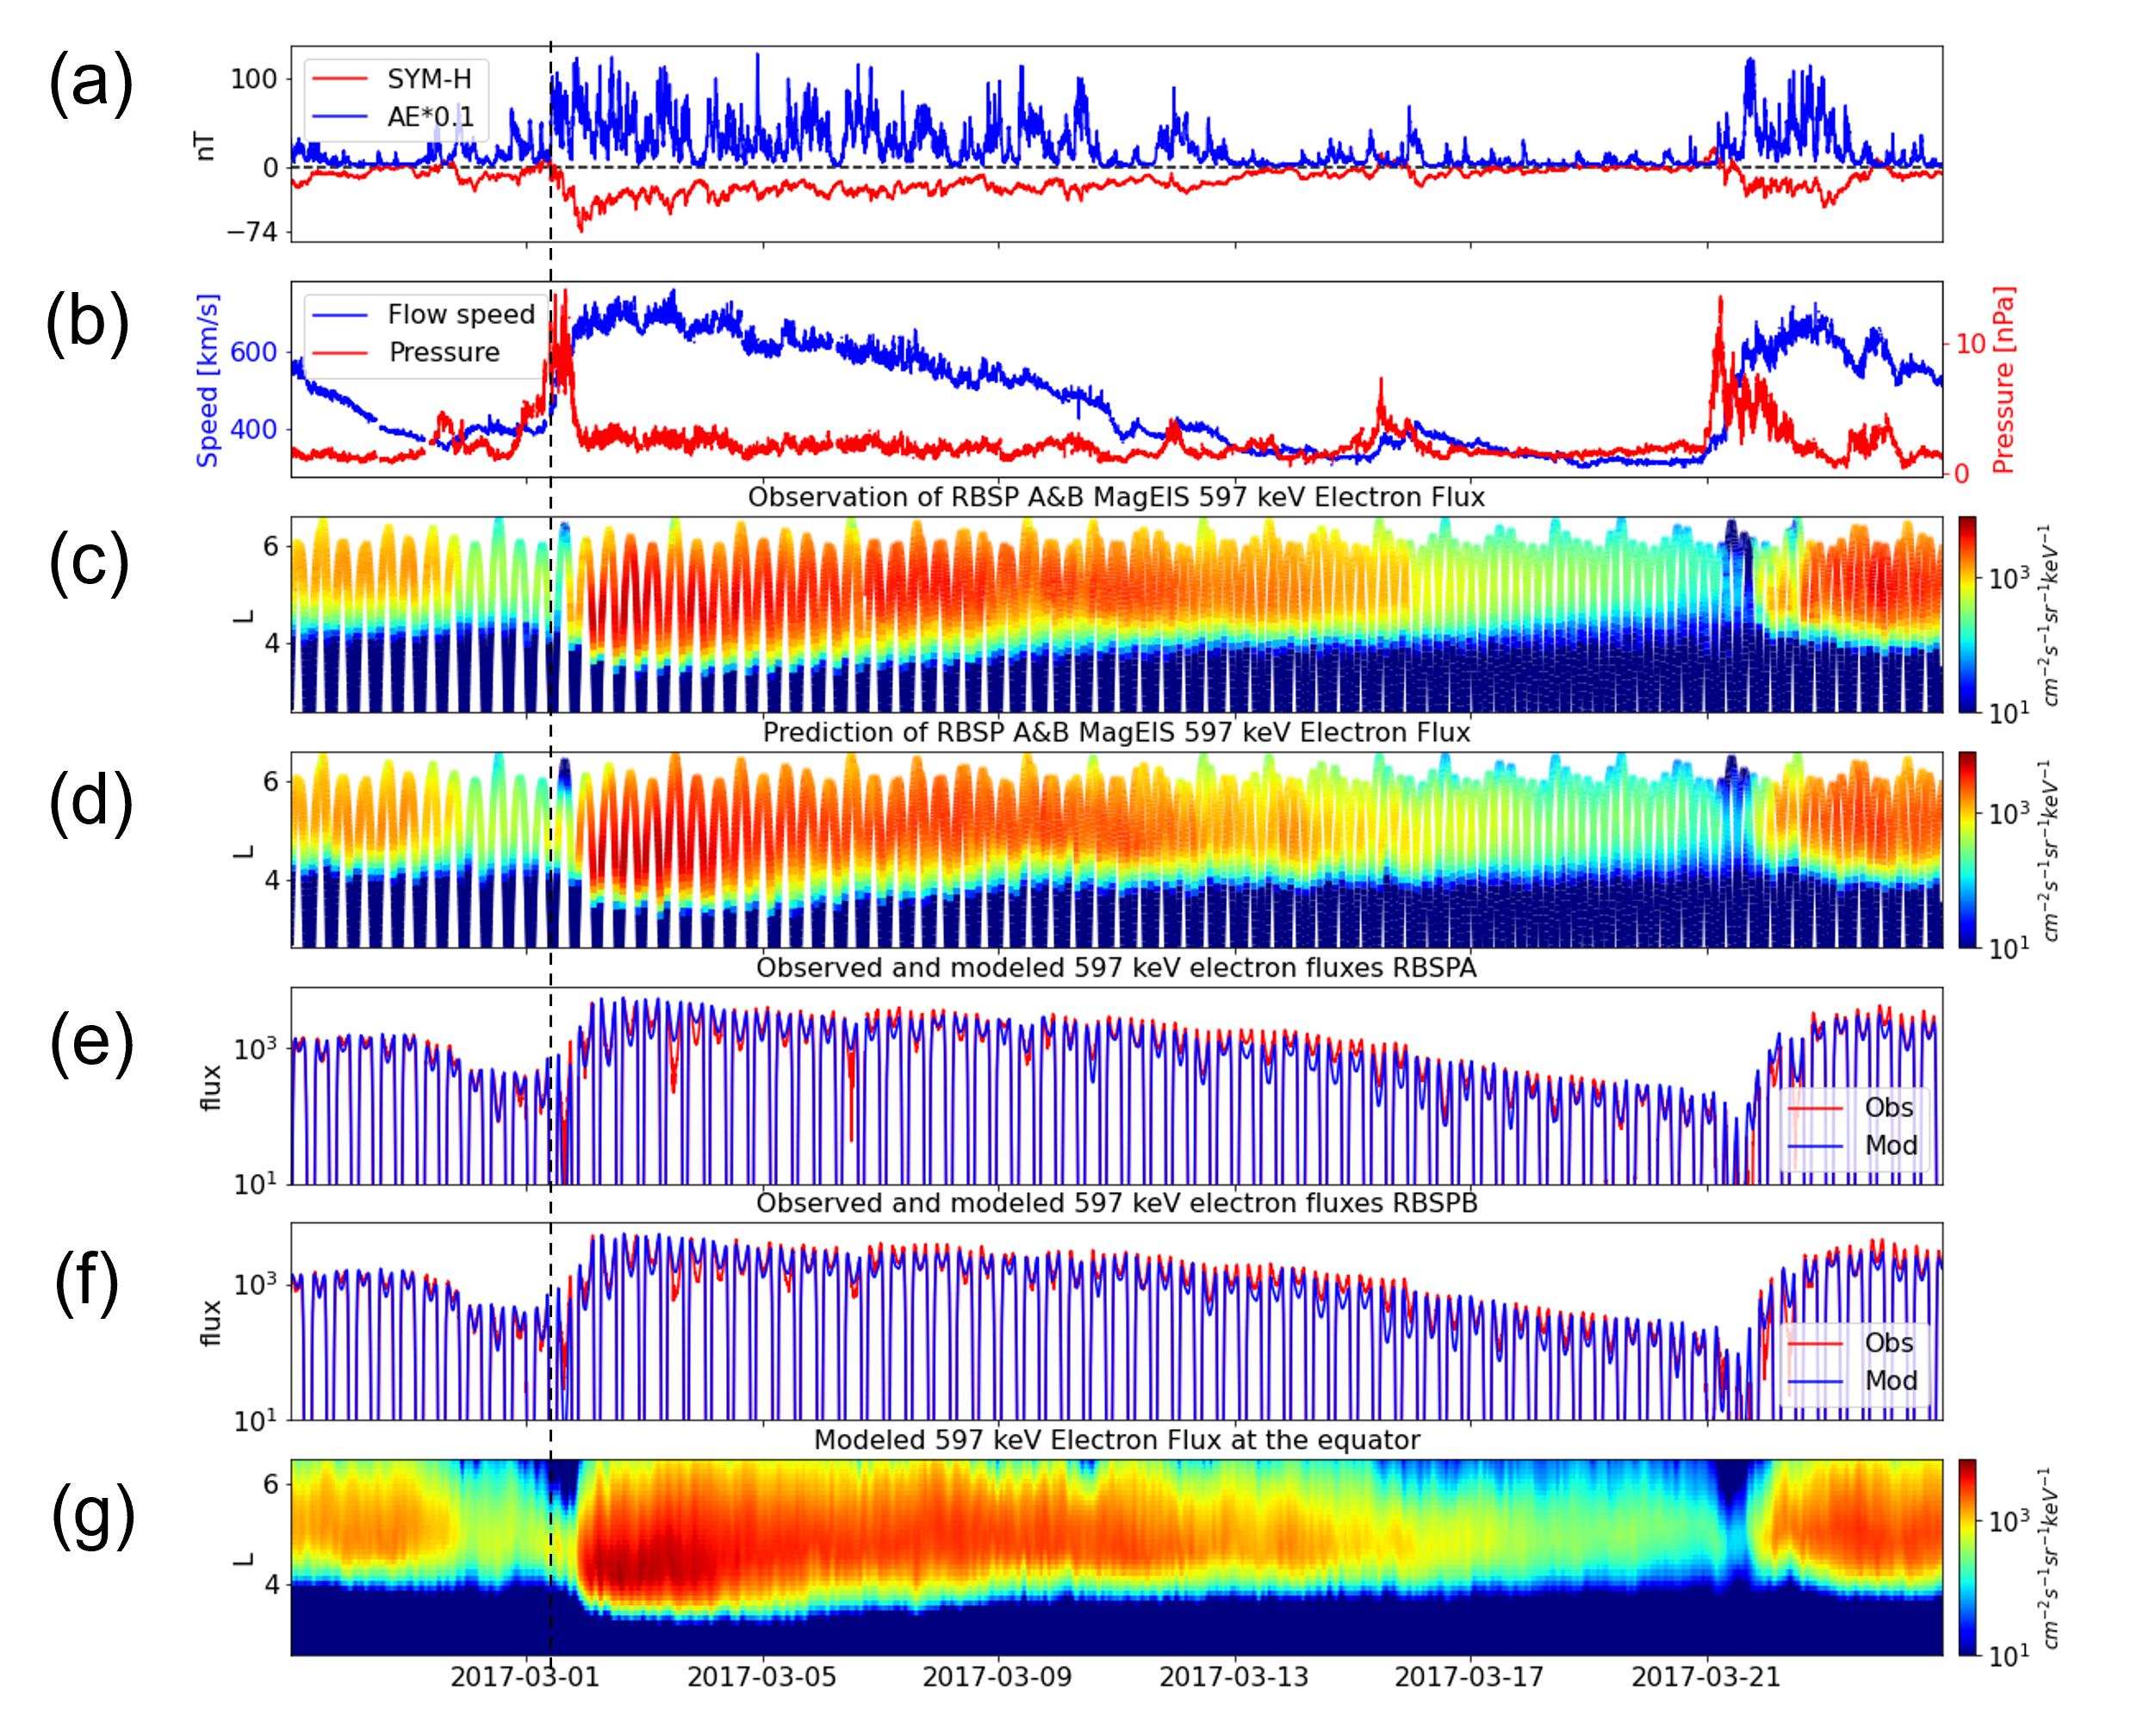
Task: Click the red Pressure [nPa] axis label
Action: tap(2004, 380)
